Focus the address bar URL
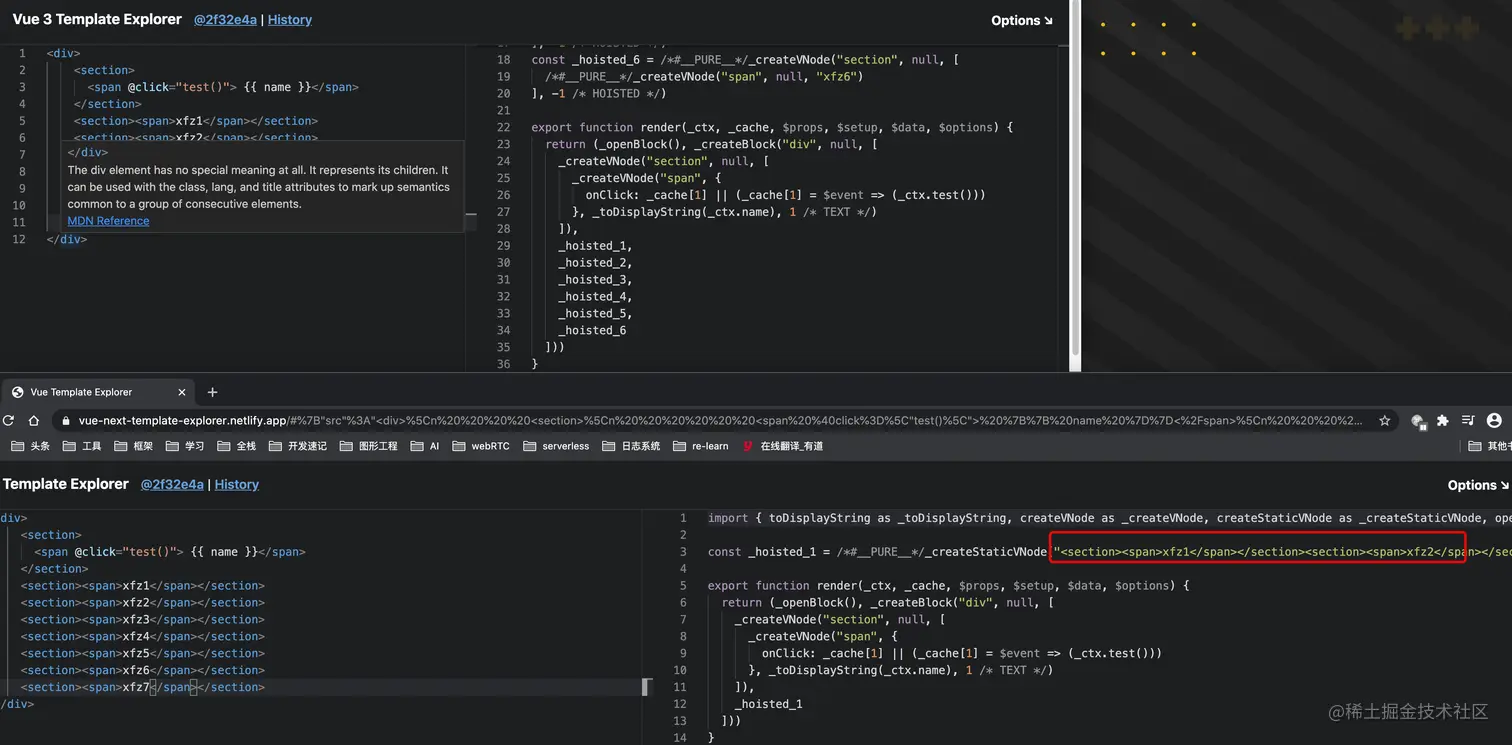 (720, 421)
